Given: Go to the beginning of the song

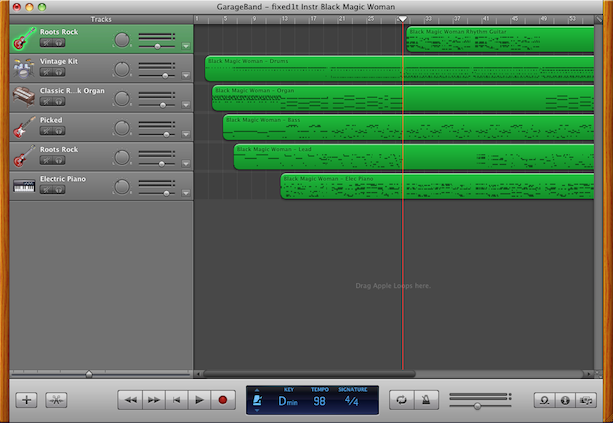Looking at the screenshot, I should point(177,400).
